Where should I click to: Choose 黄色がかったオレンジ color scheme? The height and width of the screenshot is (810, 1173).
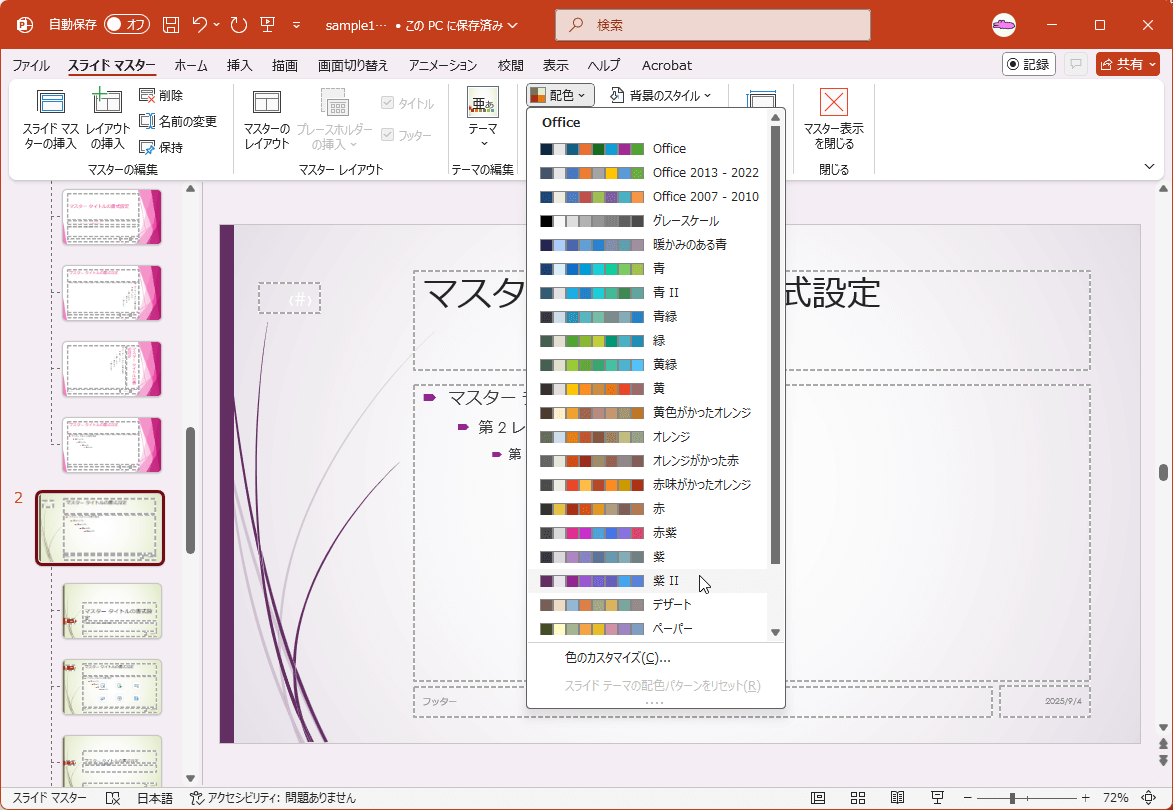[x=647, y=413]
